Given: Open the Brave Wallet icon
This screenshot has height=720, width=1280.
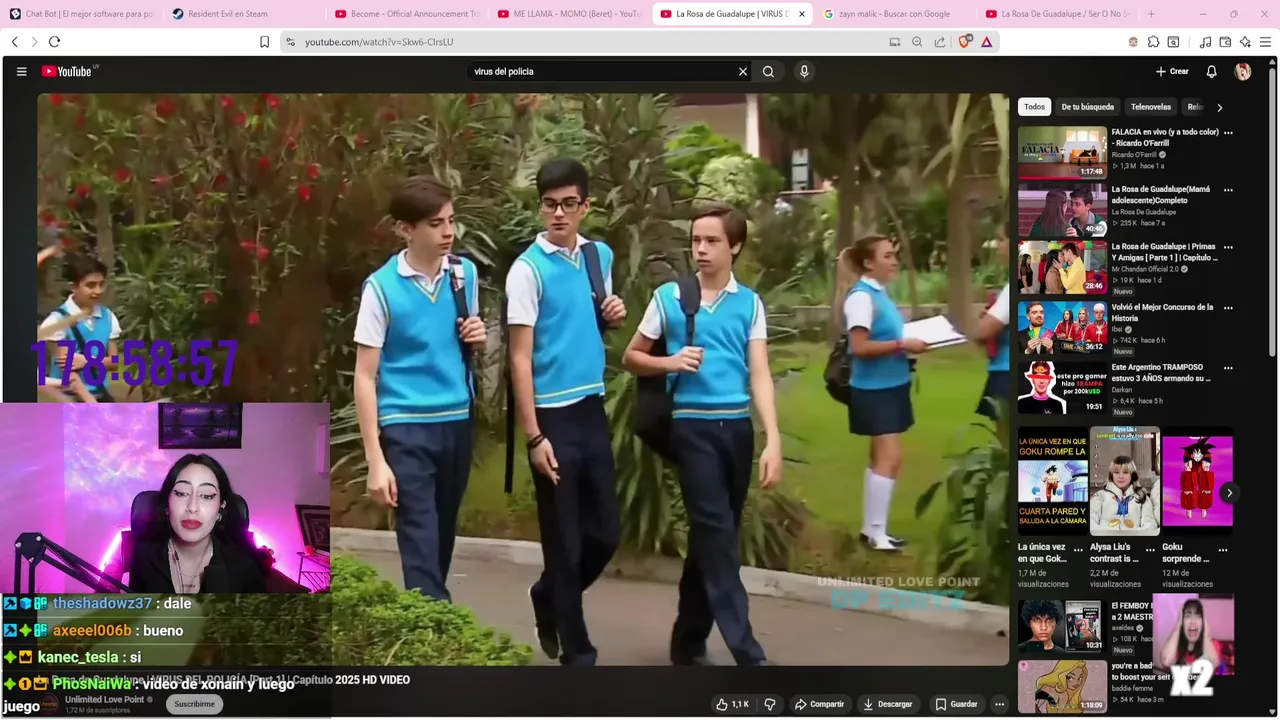Looking at the screenshot, I should coord(1225,42).
